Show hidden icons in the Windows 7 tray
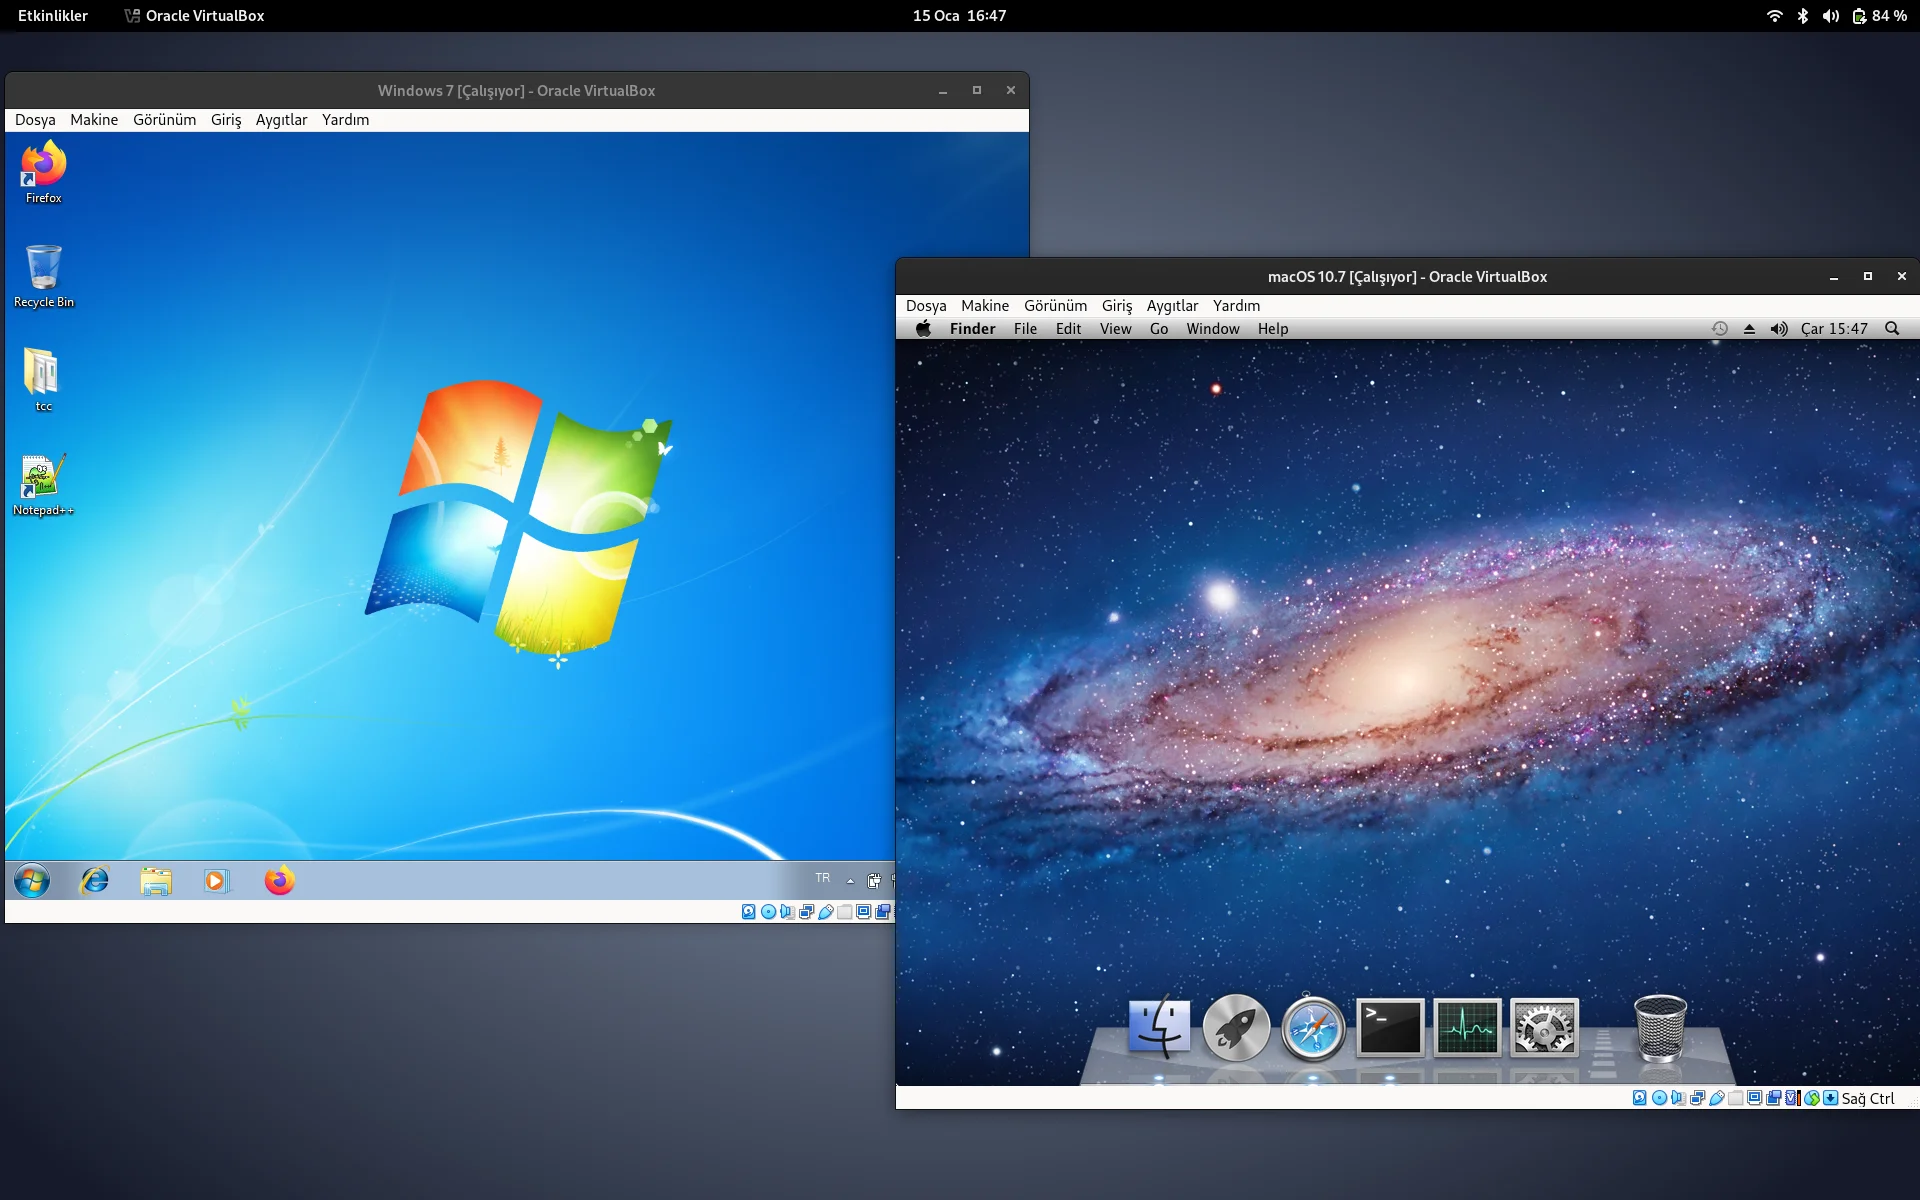 850,881
